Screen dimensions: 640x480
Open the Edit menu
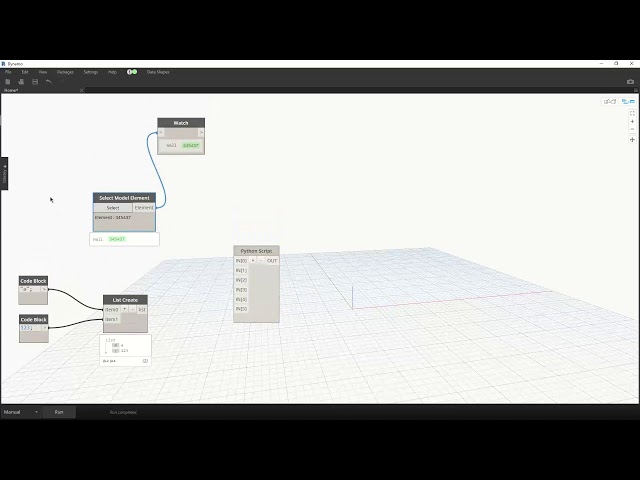pyautogui.click(x=25, y=72)
